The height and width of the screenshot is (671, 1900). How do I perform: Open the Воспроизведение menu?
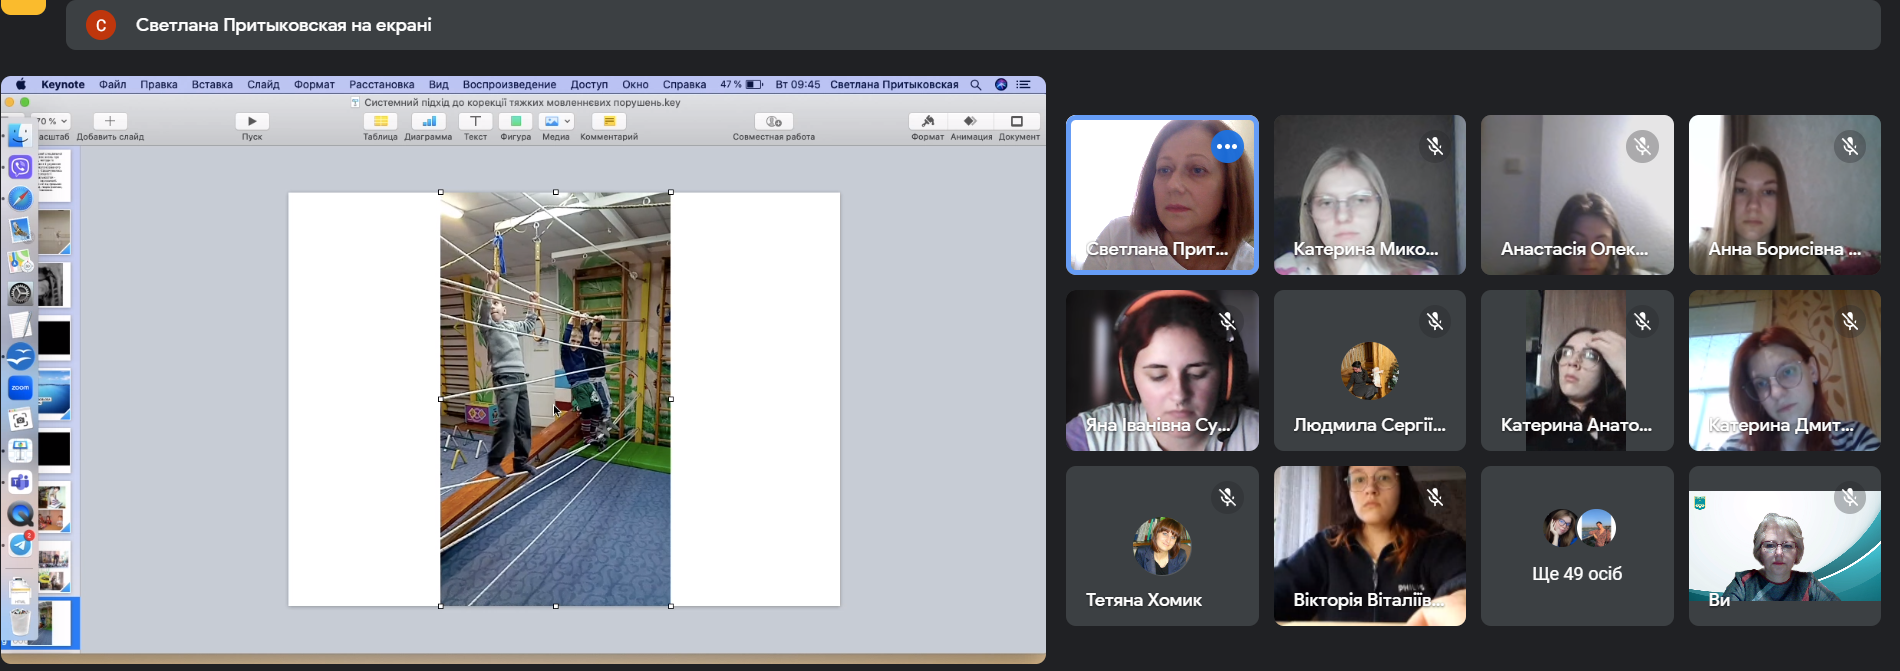click(x=509, y=85)
